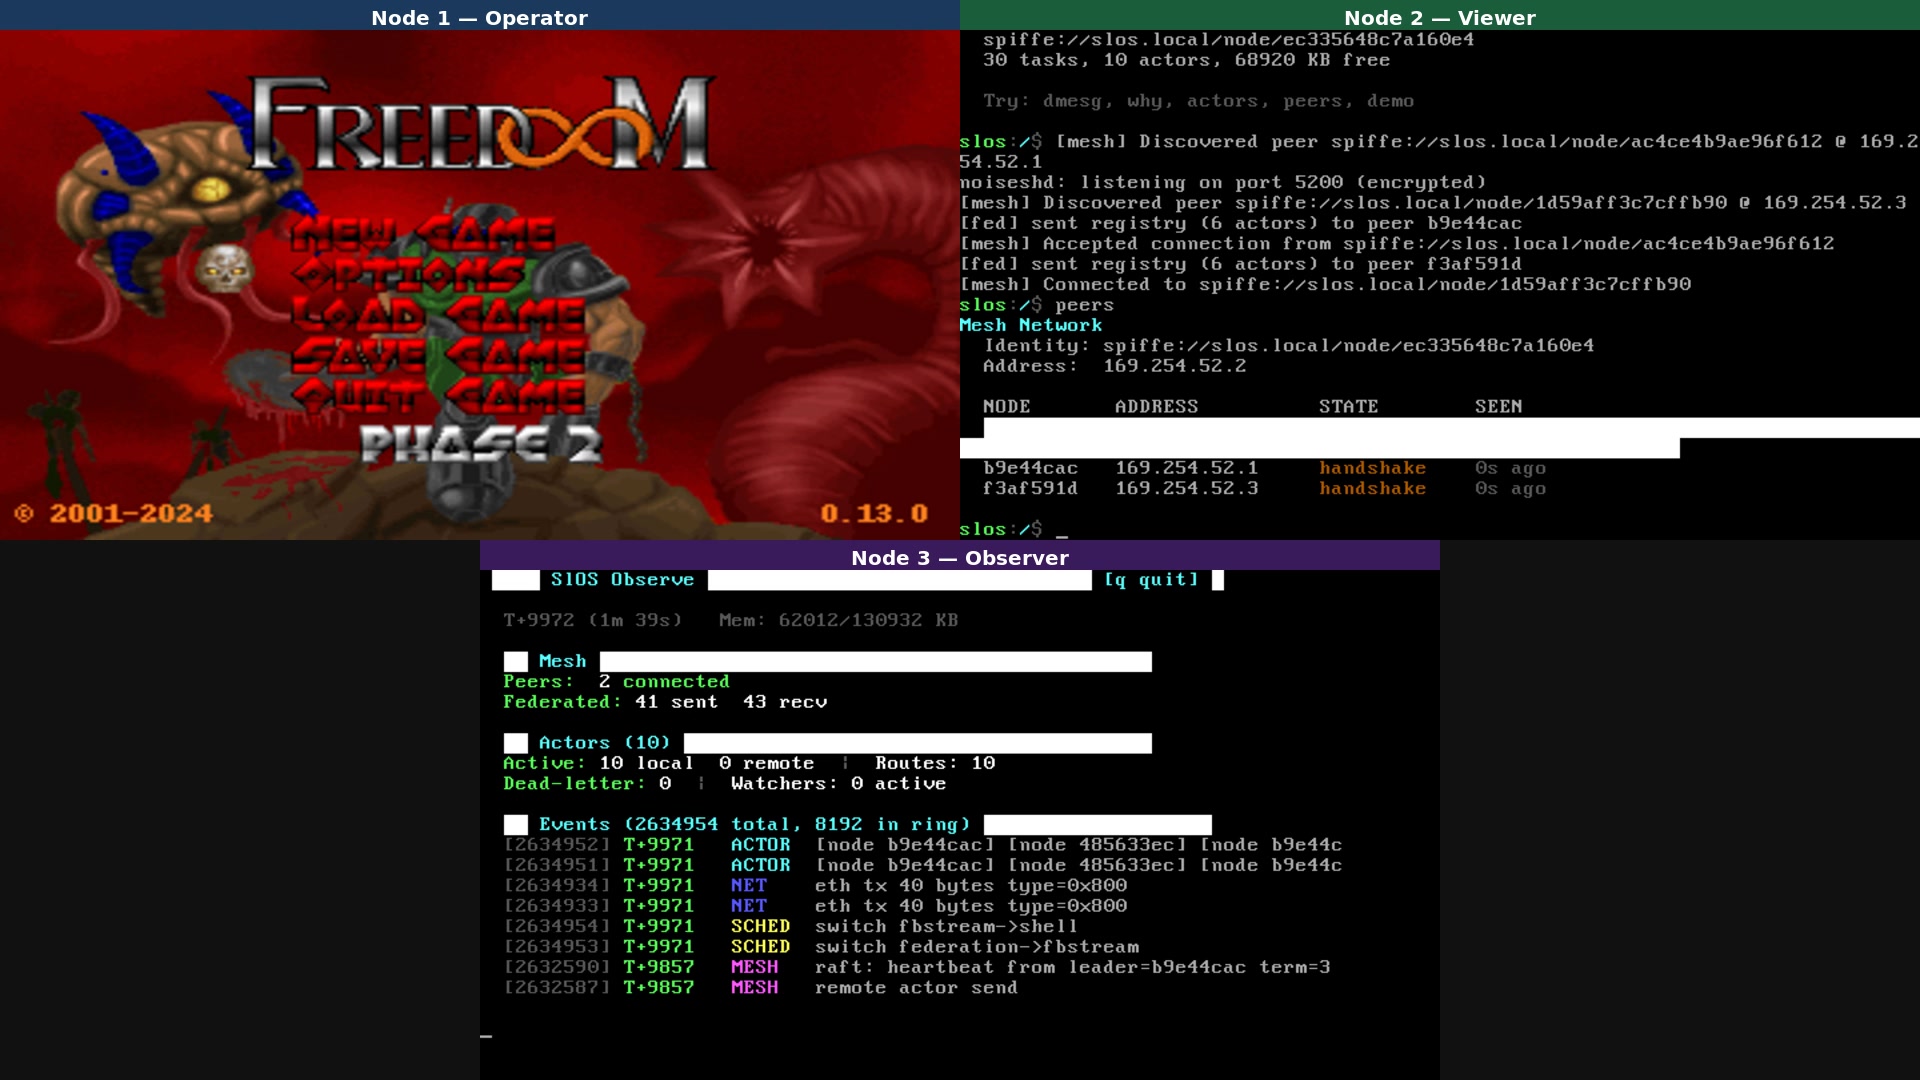Image resolution: width=1920 pixels, height=1080 pixels.
Task: Click handshake state for 169.254.52.3
Action: [1372, 489]
